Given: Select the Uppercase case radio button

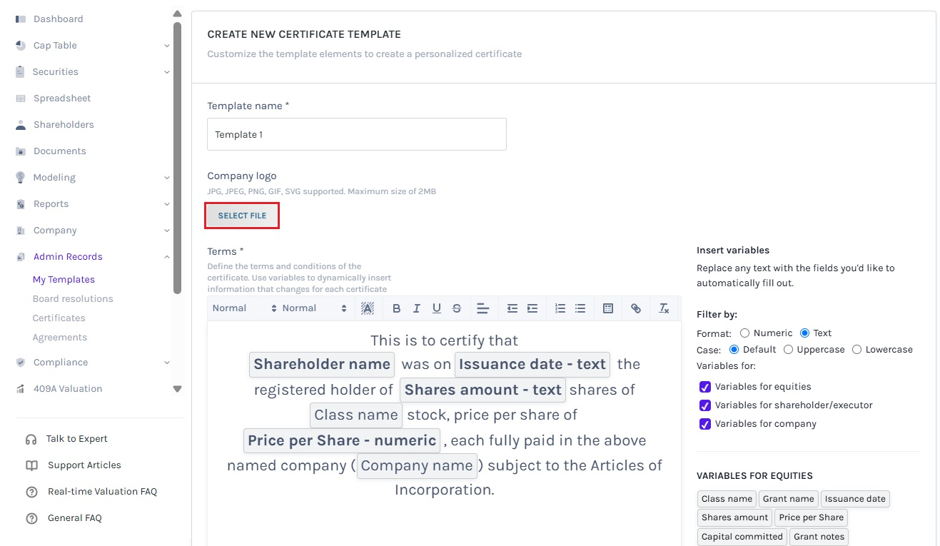Looking at the screenshot, I should pos(788,349).
